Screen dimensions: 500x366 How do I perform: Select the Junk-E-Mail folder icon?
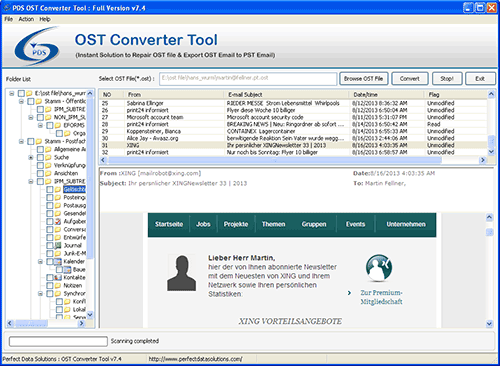(x=58, y=253)
